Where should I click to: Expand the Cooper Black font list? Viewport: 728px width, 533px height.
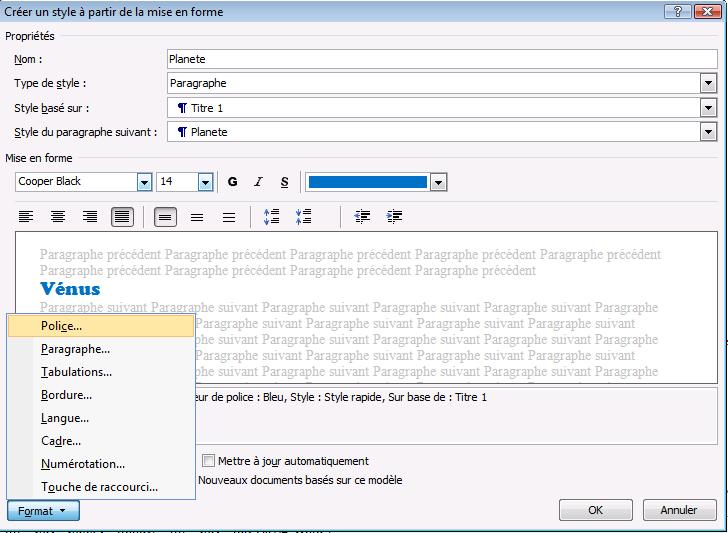coord(144,182)
